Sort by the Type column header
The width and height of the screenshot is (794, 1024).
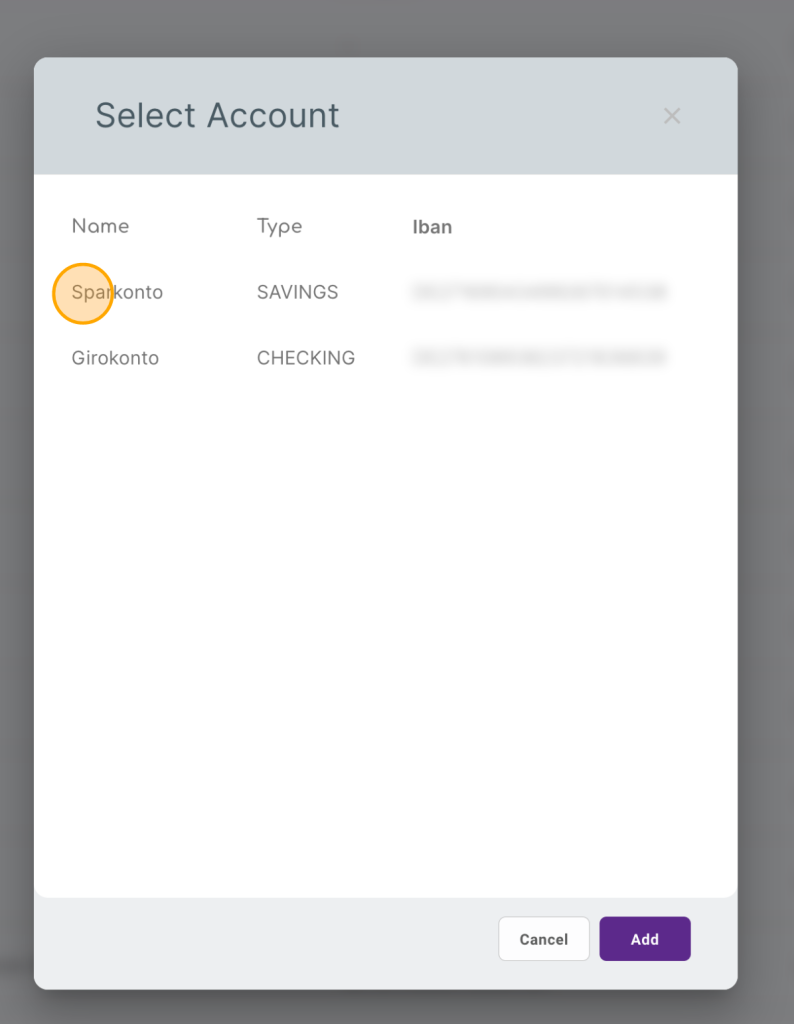[x=279, y=226]
